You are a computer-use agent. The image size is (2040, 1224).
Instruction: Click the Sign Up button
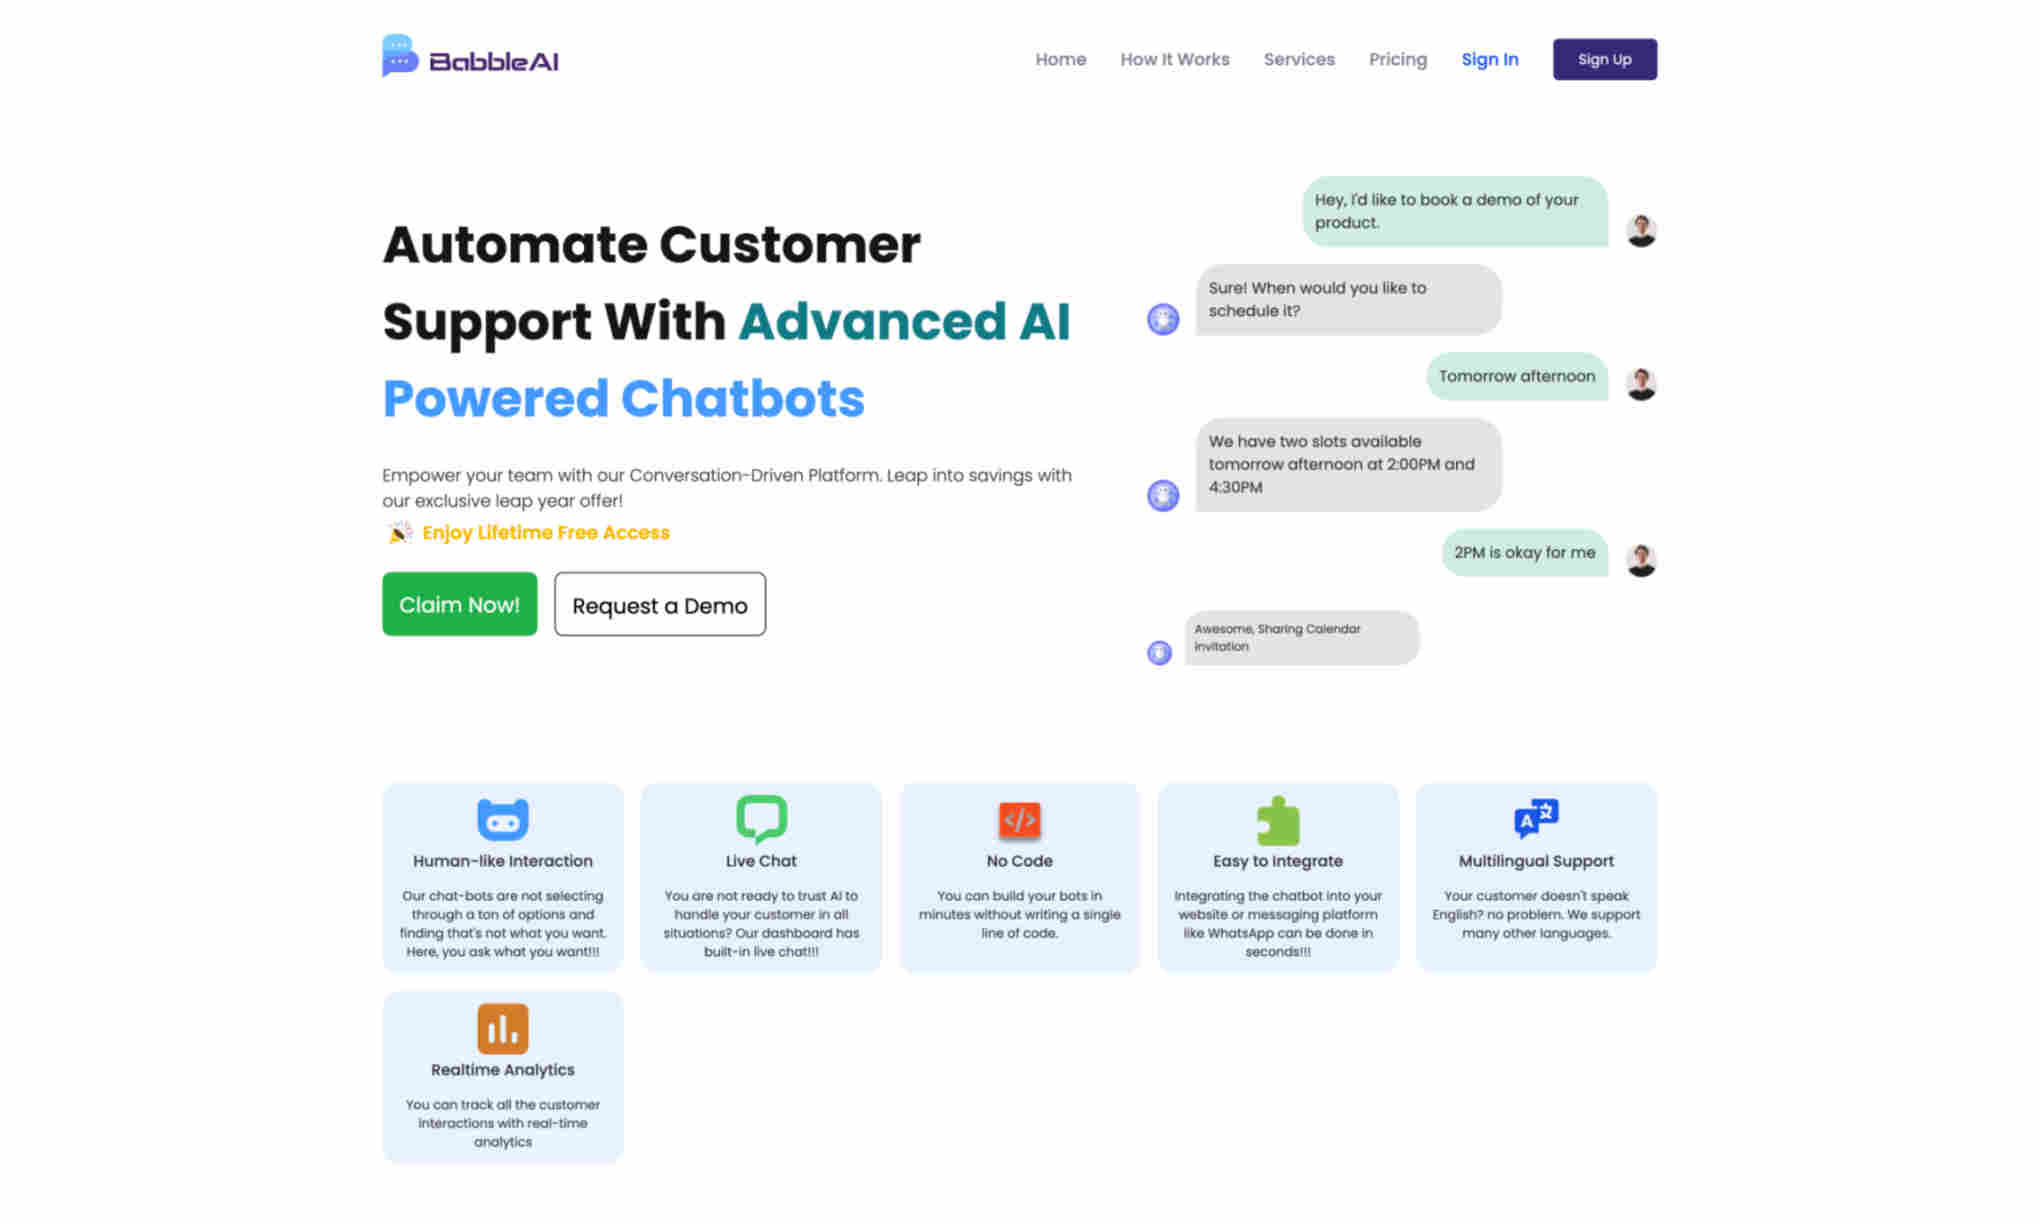[x=1604, y=58]
